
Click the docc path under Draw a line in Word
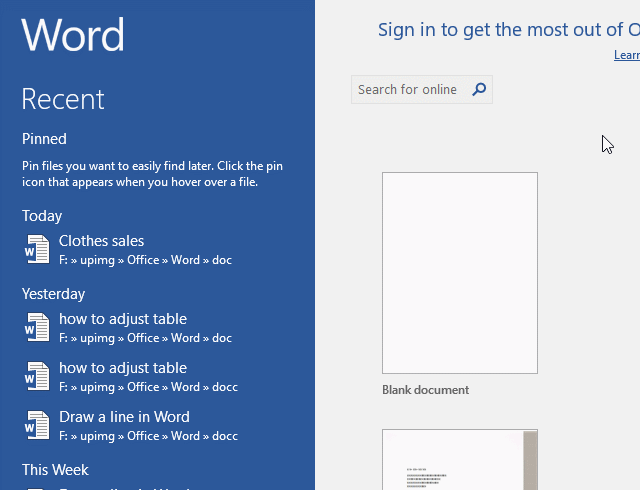tap(148, 436)
